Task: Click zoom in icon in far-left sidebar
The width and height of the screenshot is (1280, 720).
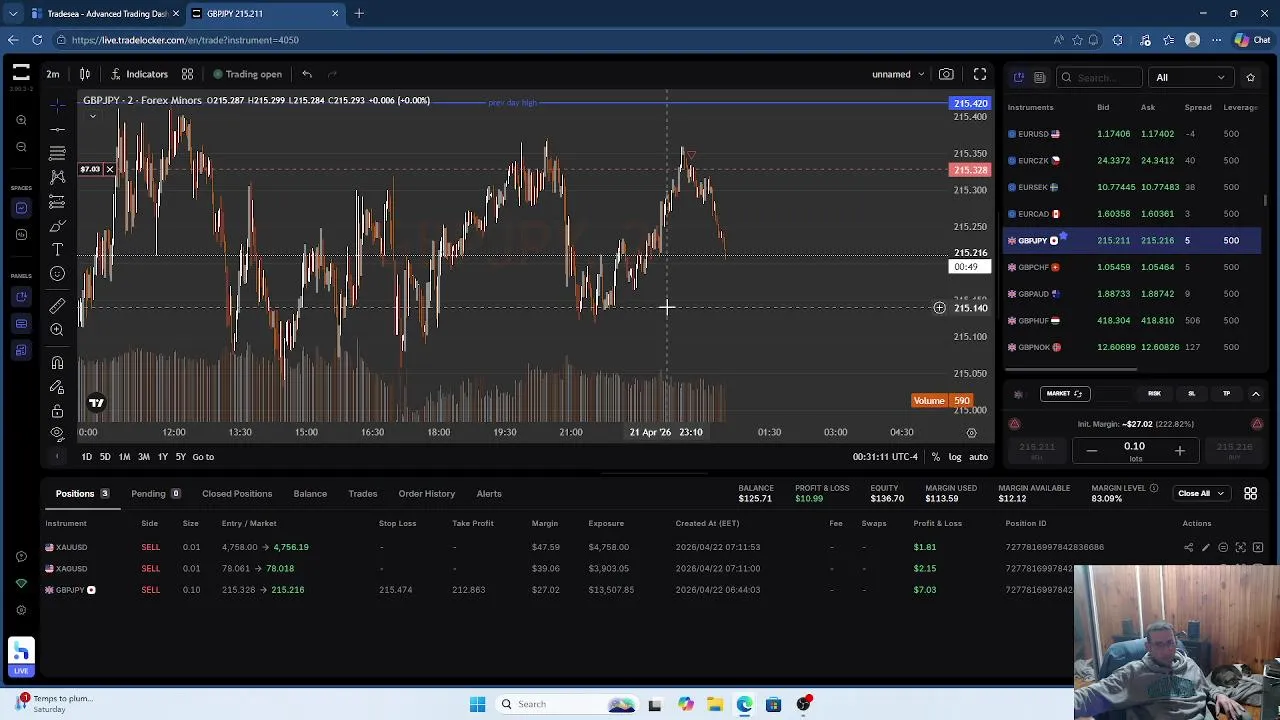Action: coord(21,120)
